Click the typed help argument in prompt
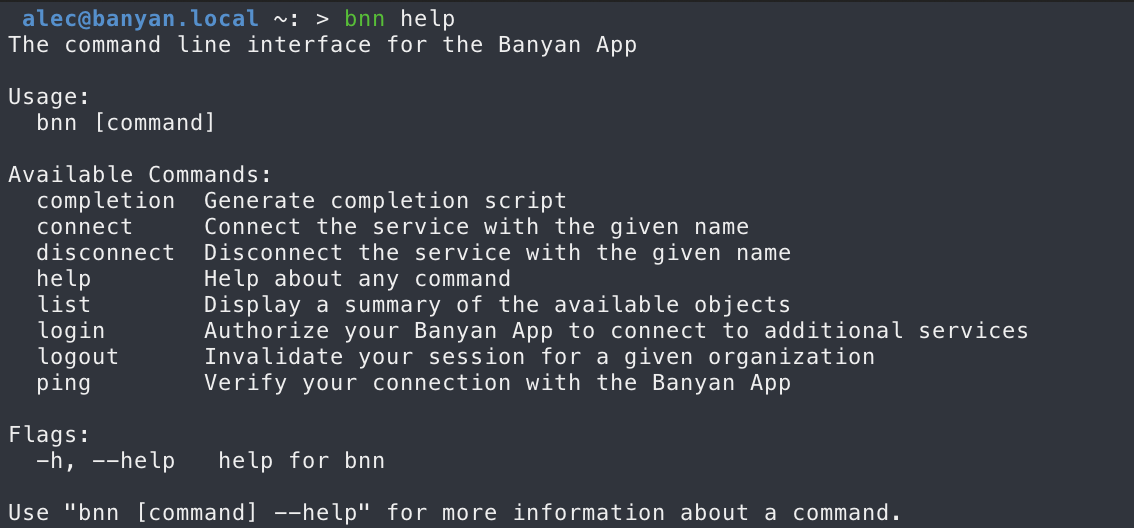Image resolution: width=1134 pixels, height=528 pixels. (427, 19)
